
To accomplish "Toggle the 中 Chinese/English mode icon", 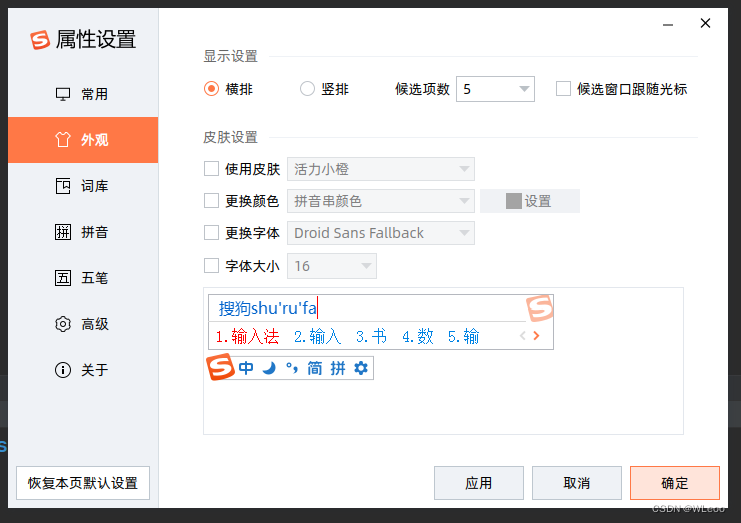I will pyautogui.click(x=246, y=368).
